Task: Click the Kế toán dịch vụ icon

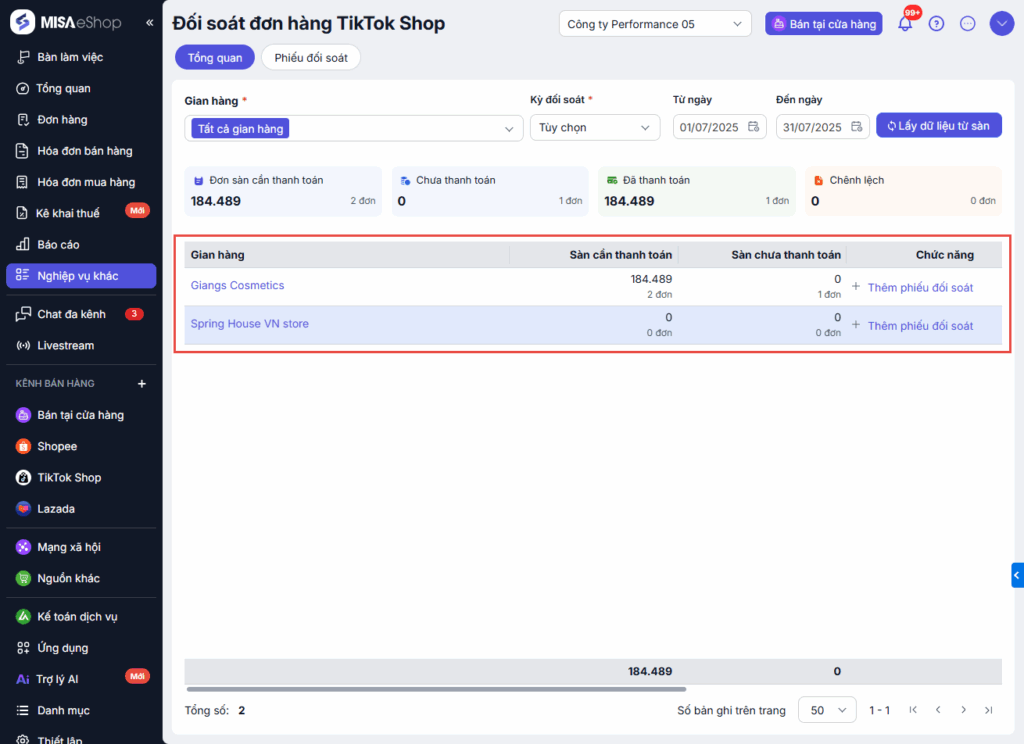Action: (24, 616)
